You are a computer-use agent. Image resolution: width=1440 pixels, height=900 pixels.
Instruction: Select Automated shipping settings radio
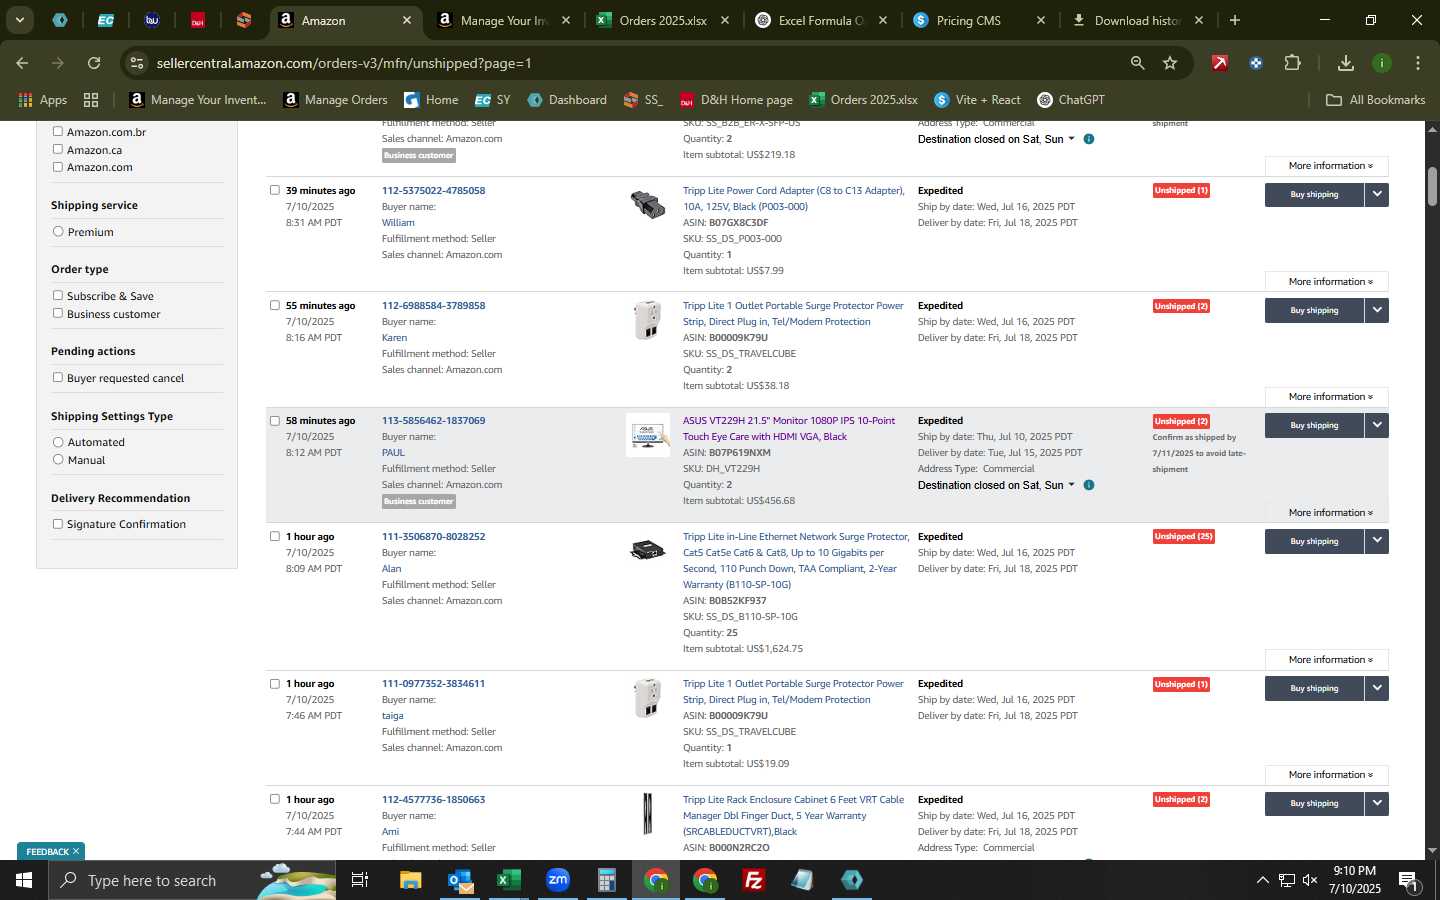point(58,442)
